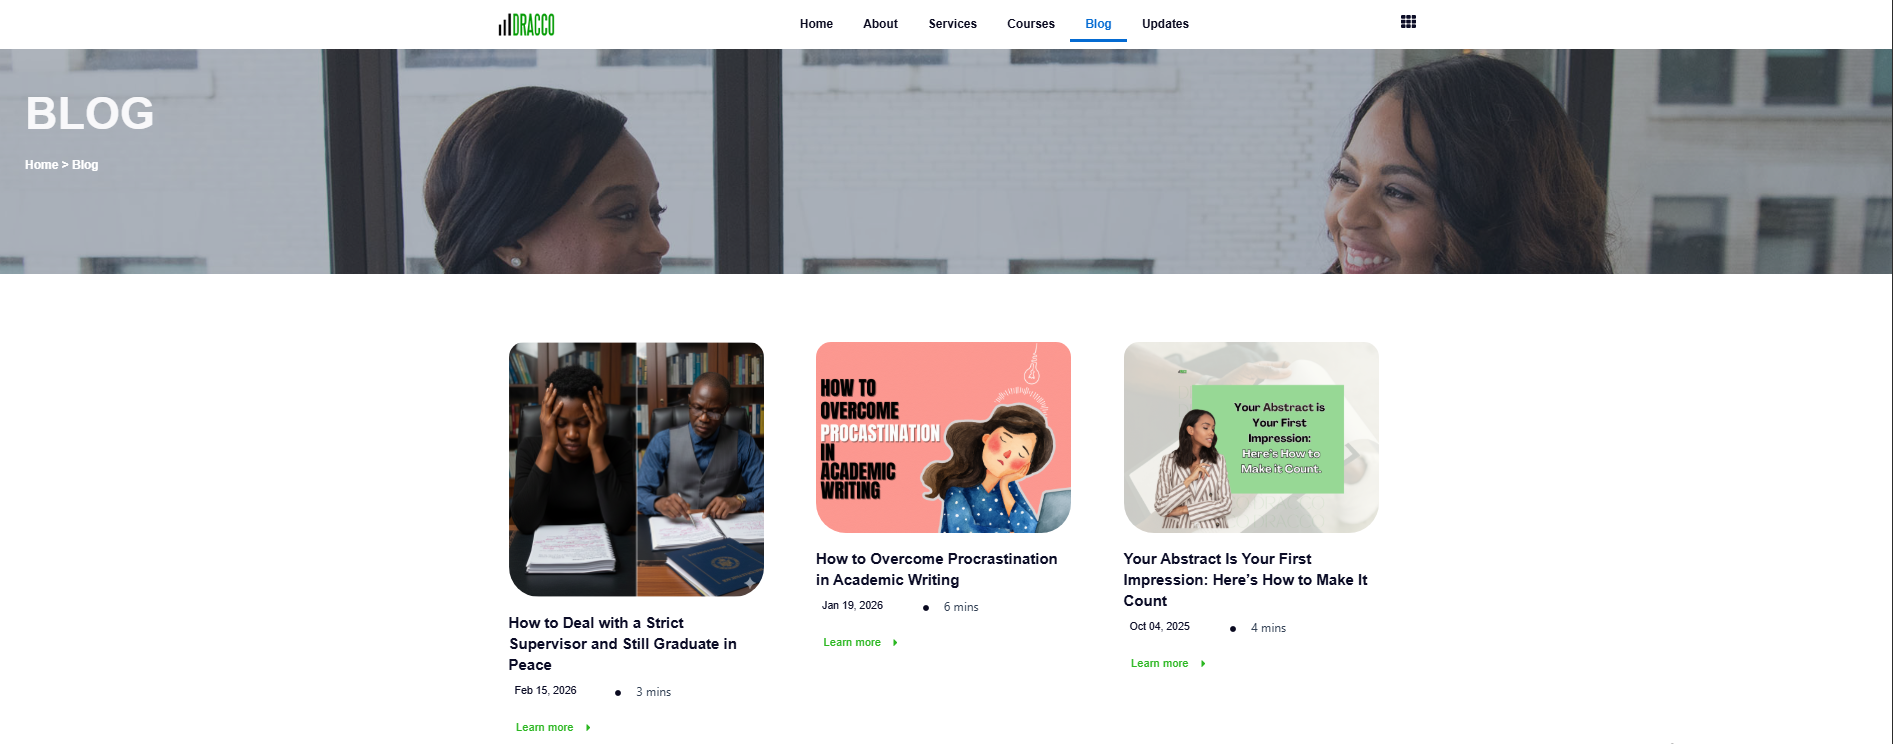Viewport: 1893px width, 744px height.
Task: Open the Home navigation item
Action: point(816,24)
